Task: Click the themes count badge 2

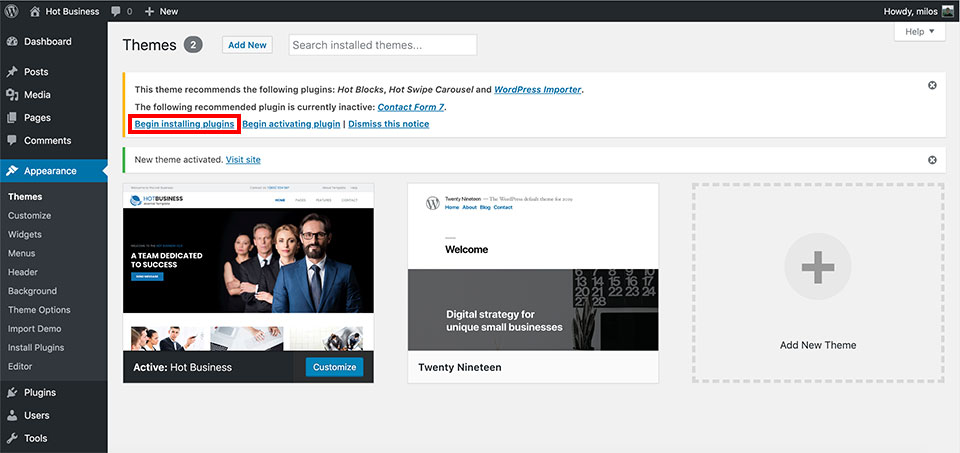Action: pos(193,45)
